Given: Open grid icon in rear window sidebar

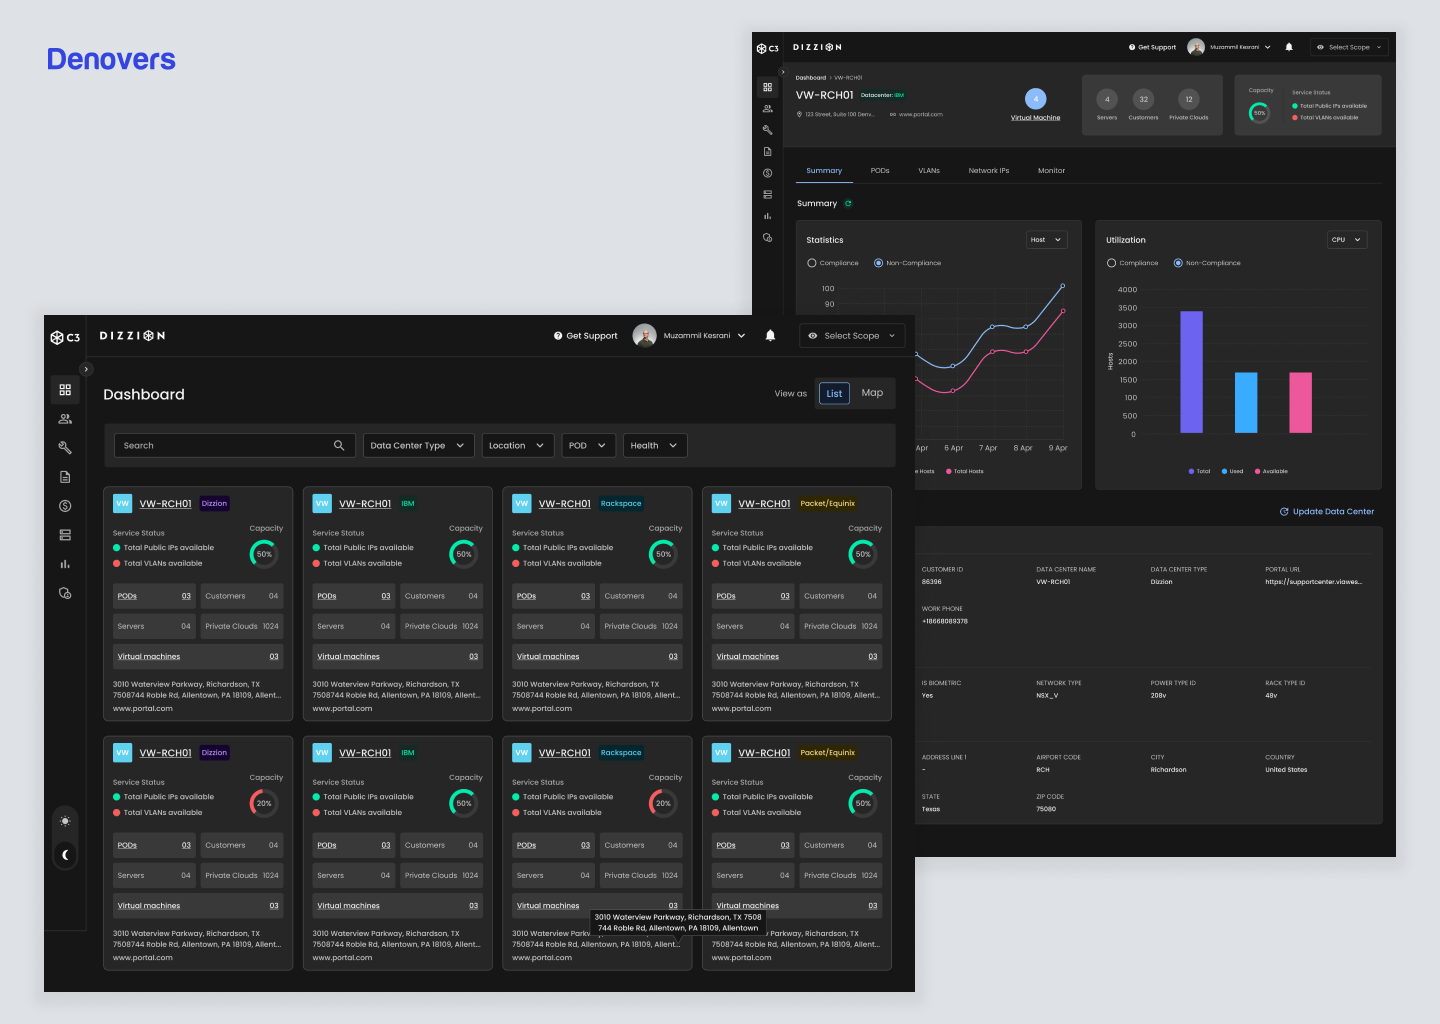Looking at the screenshot, I should [x=767, y=87].
